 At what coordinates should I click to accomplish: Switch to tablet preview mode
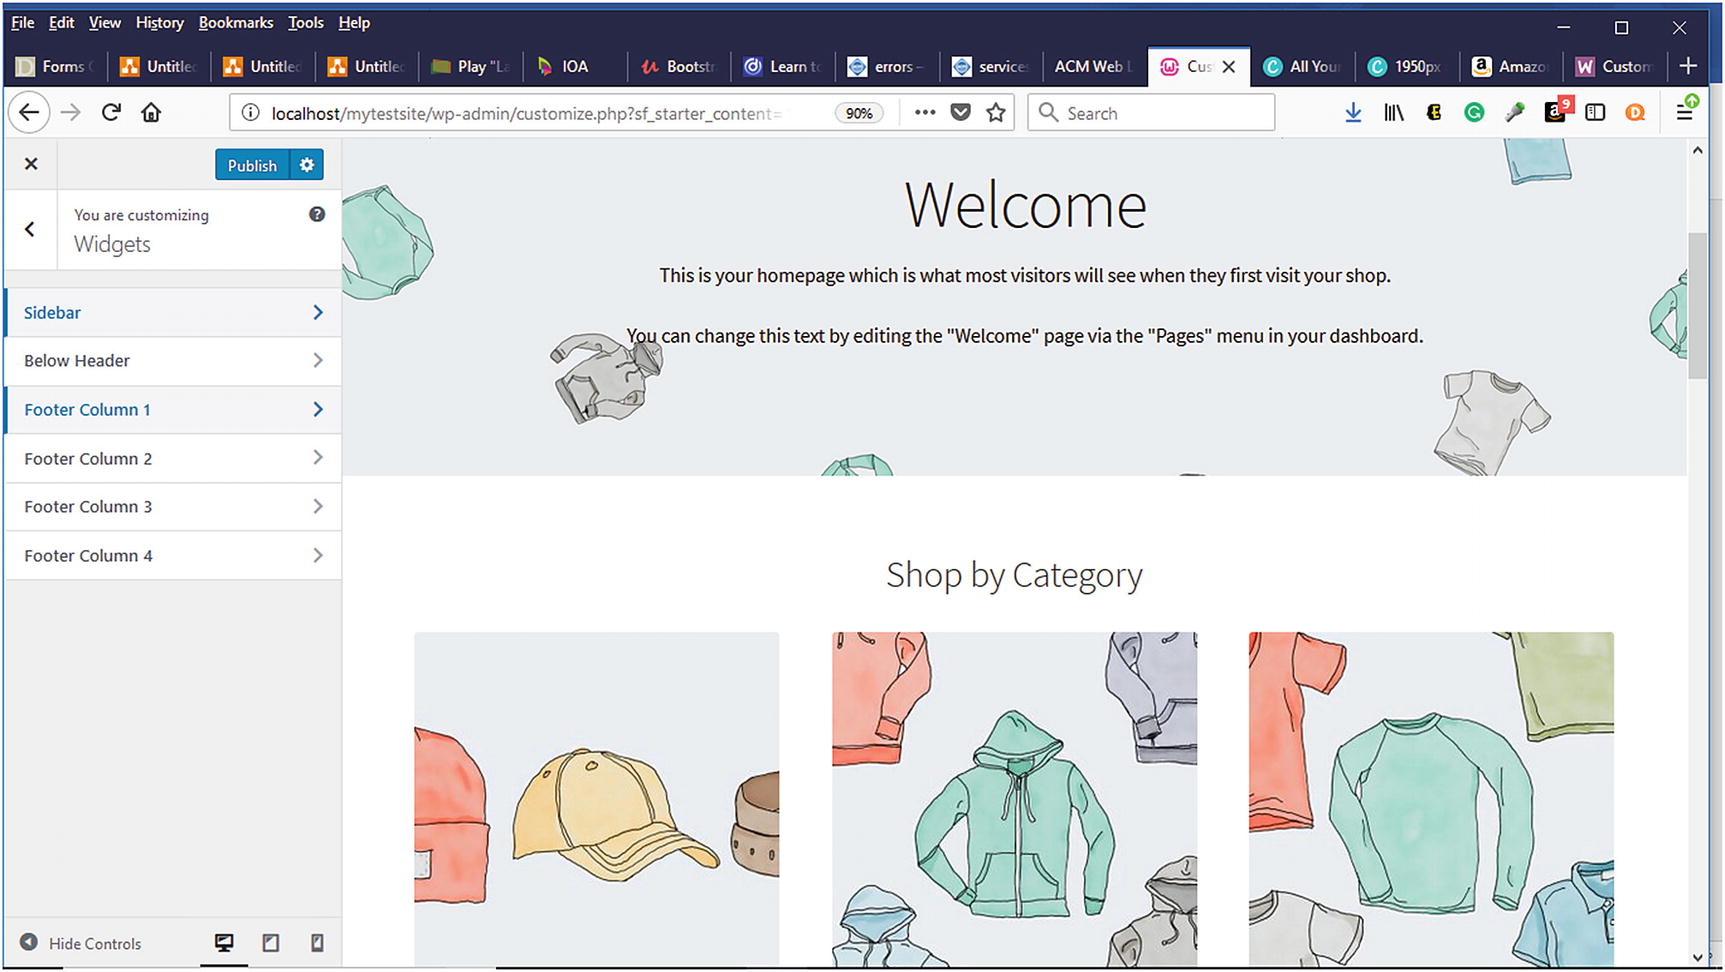click(x=271, y=943)
